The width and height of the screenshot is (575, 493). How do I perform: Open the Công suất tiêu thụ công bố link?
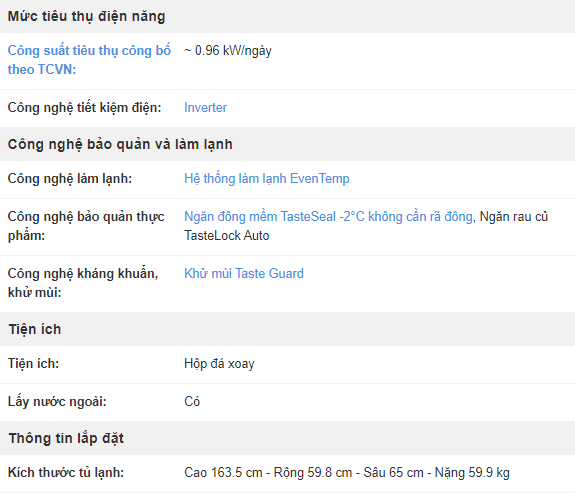pos(89,60)
